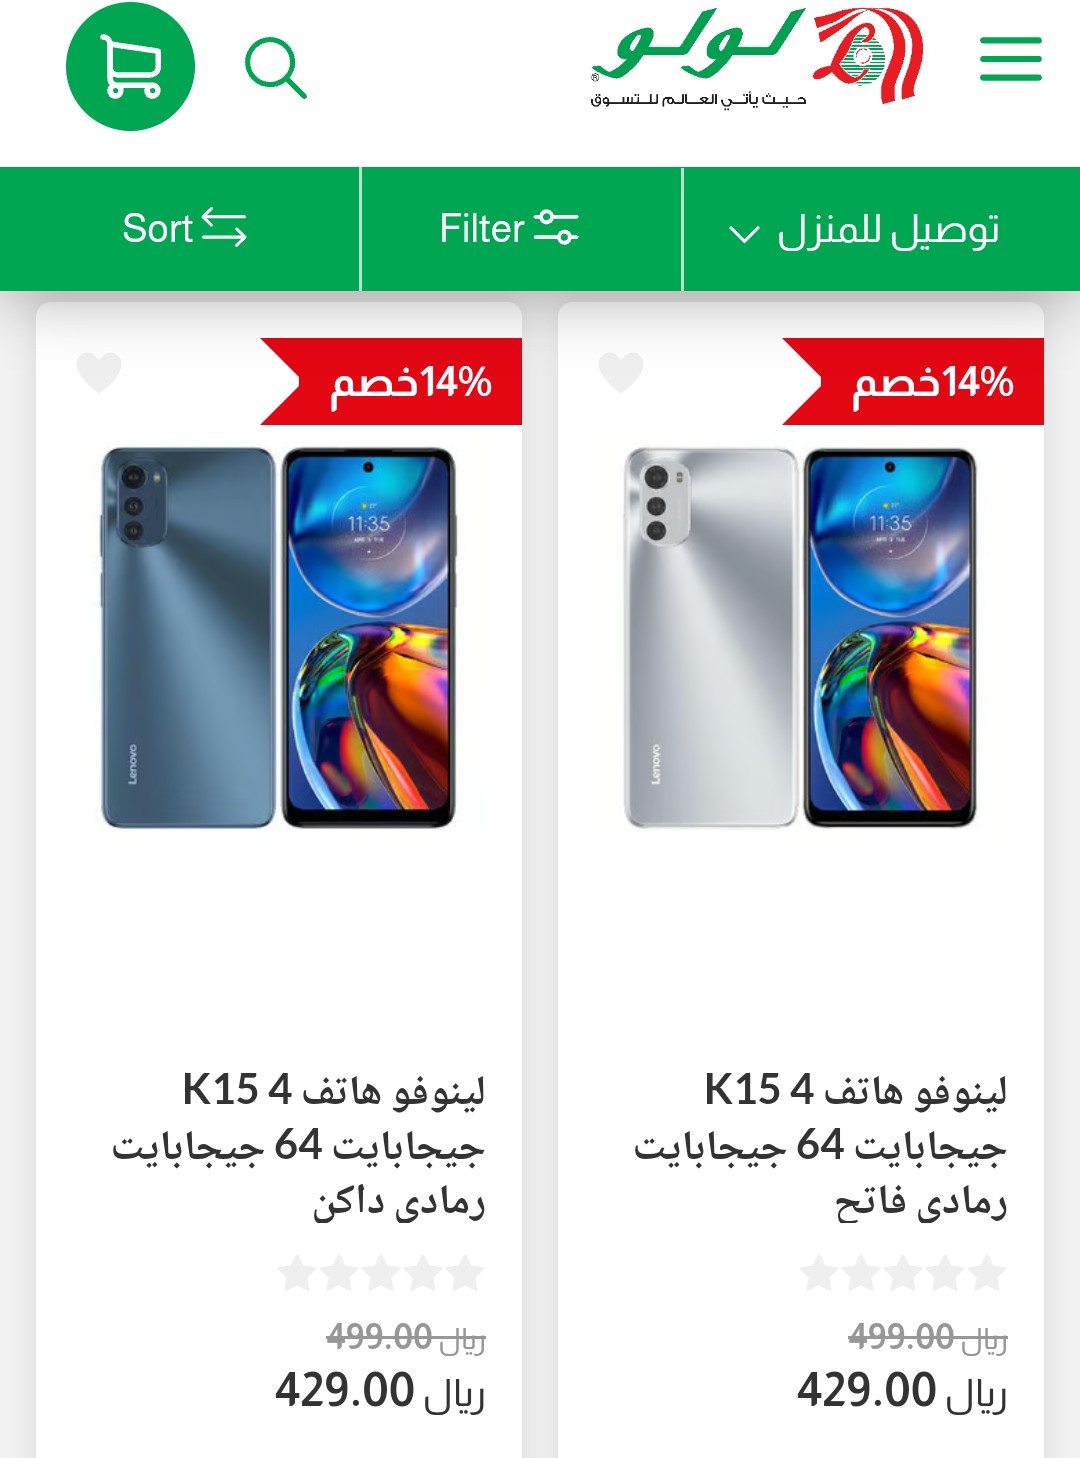Tap the search magnifier icon
The width and height of the screenshot is (1080, 1458).
point(275,68)
